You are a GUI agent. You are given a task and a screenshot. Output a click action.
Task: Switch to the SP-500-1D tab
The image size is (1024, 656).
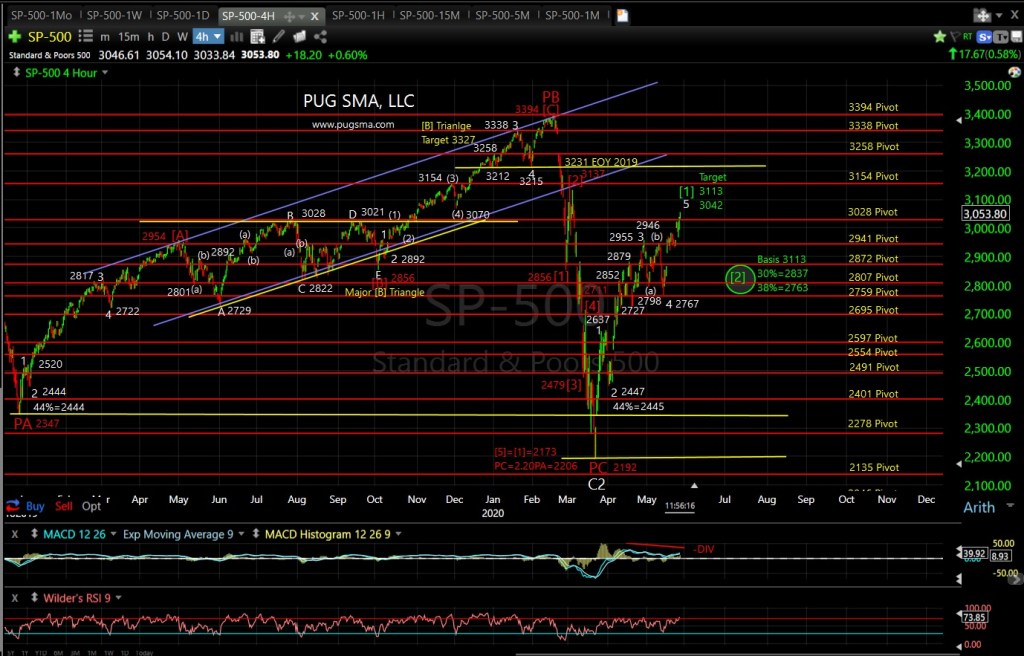[182, 15]
